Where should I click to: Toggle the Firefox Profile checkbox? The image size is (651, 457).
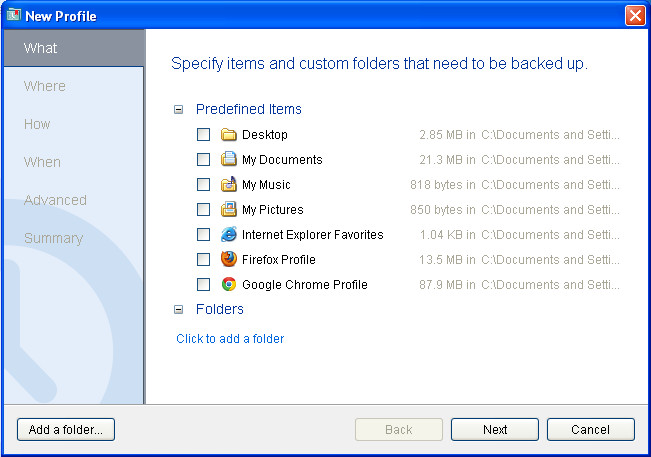point(203,260)
